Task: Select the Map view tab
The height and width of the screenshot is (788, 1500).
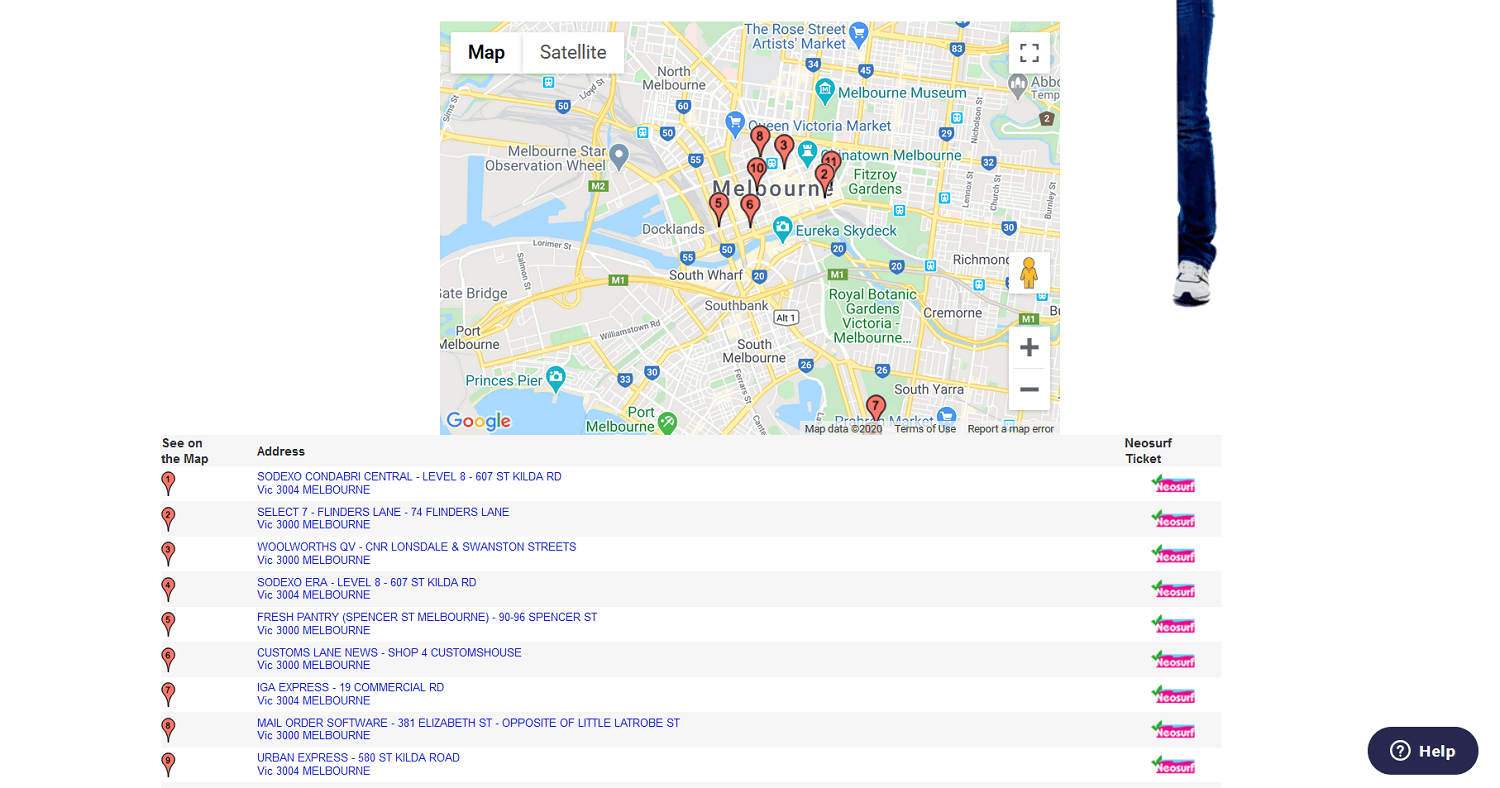Action: [x=486, y=53]
